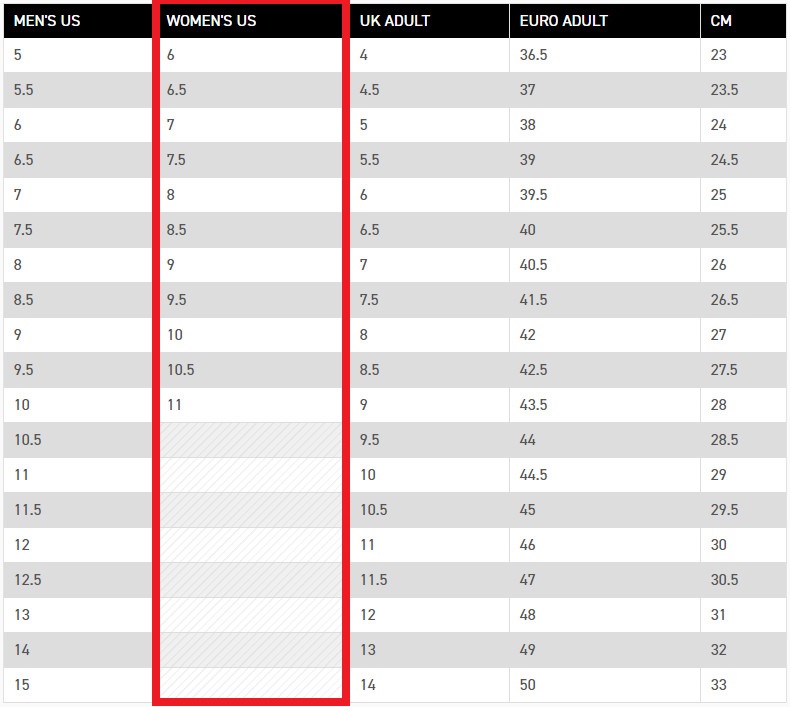Select Euro size 44.5 cell
This screenshot has width=790, height=707.
click(605, 475)
